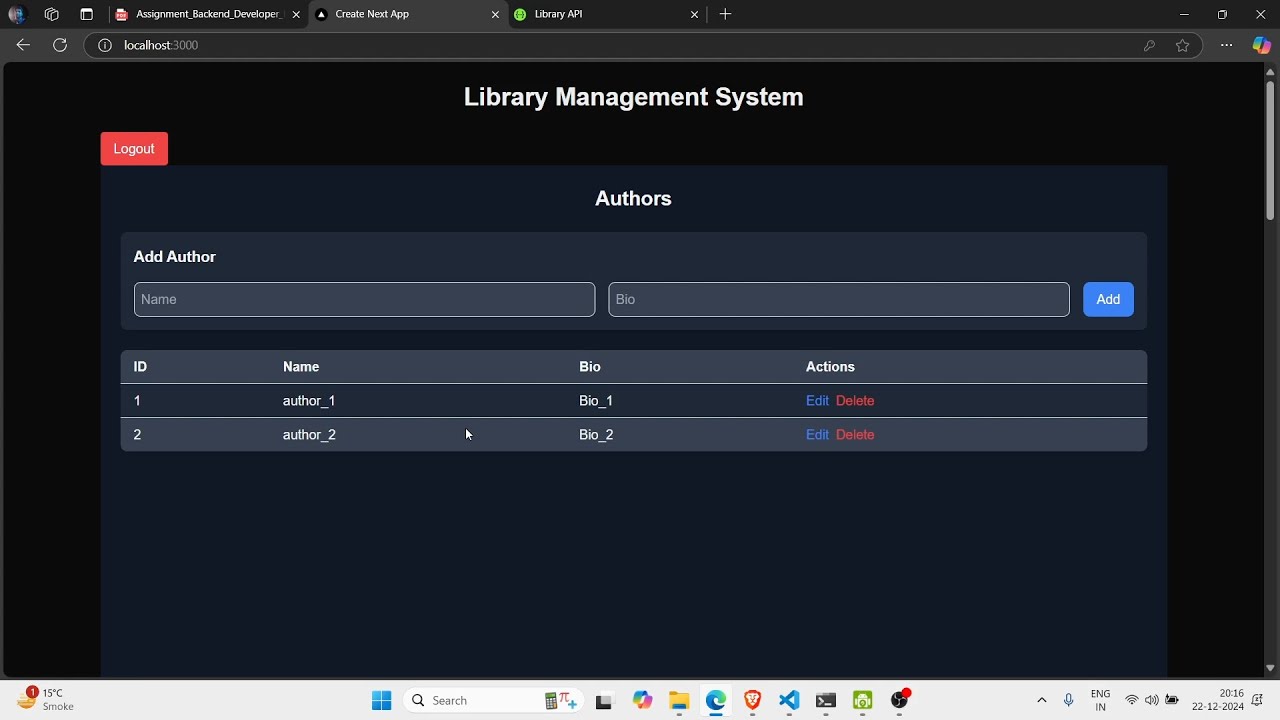Open a new browser tab

point(726,14)
